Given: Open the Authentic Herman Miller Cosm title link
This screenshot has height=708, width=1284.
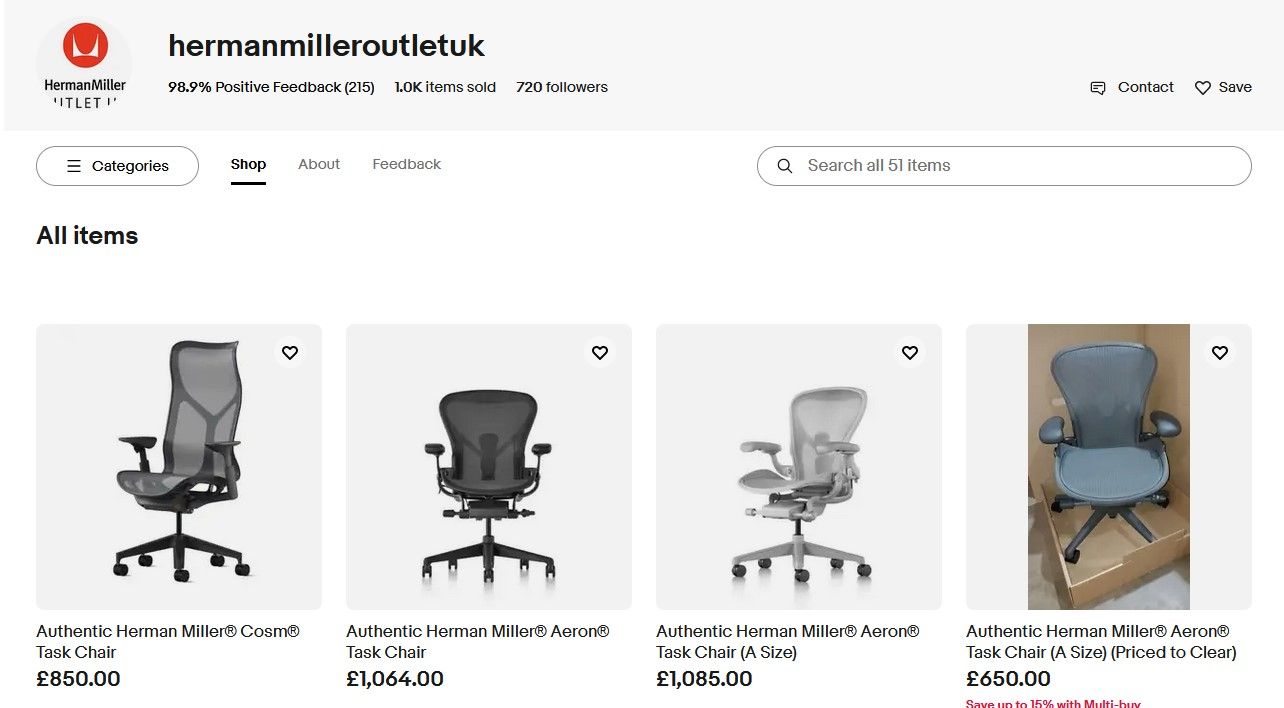Looking at the screenshot, I should 168,642.
